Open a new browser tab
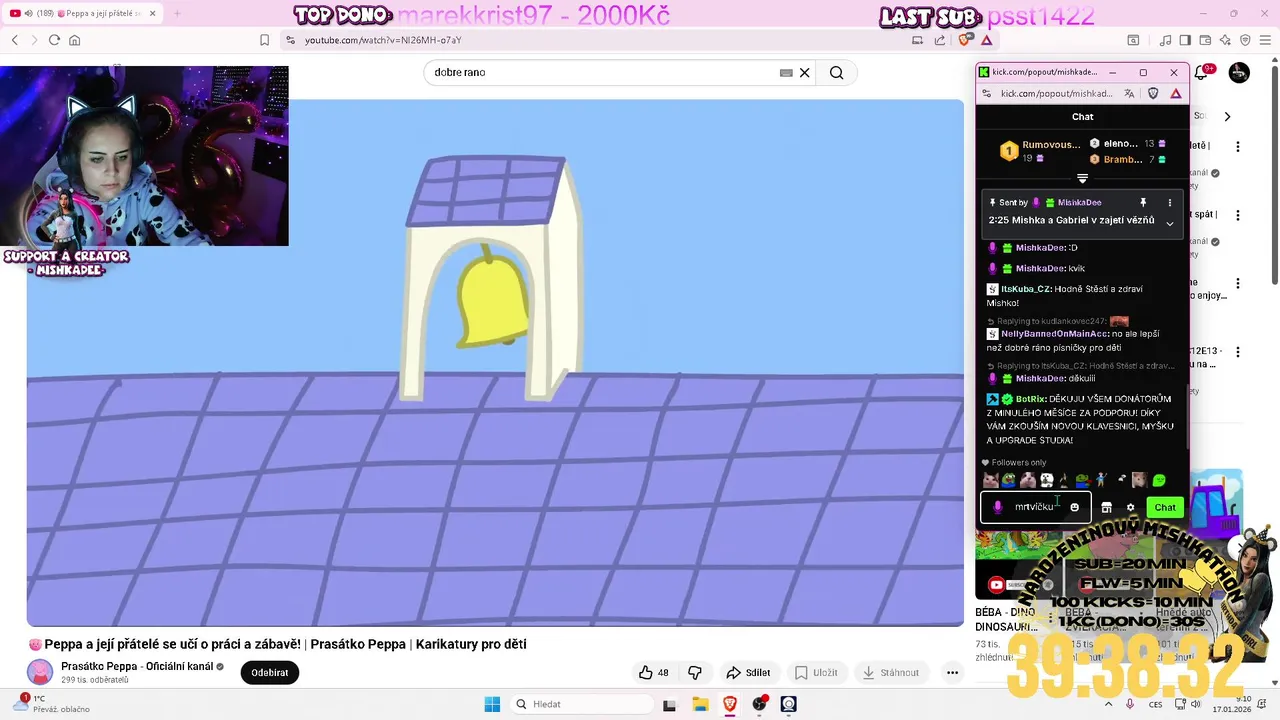This screenshot has width=1280, height=720. [x=177, y=13]
